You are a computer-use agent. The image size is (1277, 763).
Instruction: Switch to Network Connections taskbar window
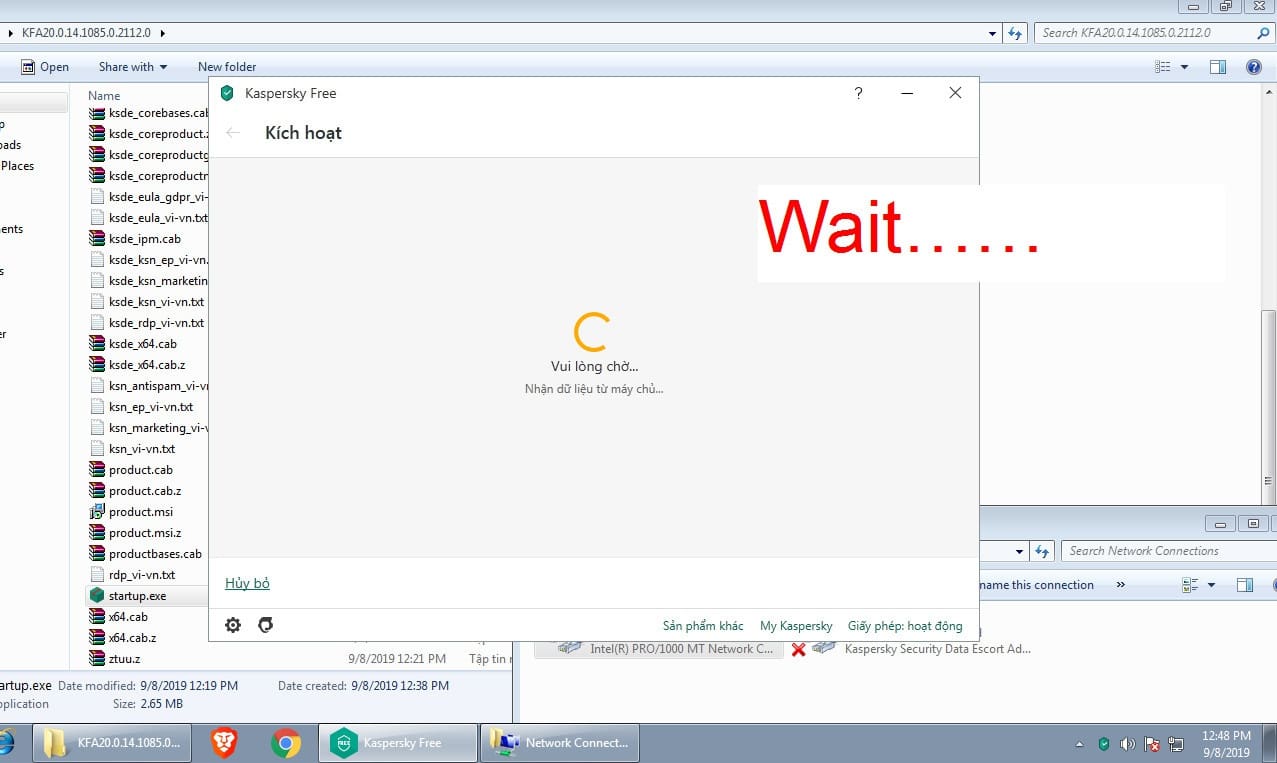click(x=560, y=743)
